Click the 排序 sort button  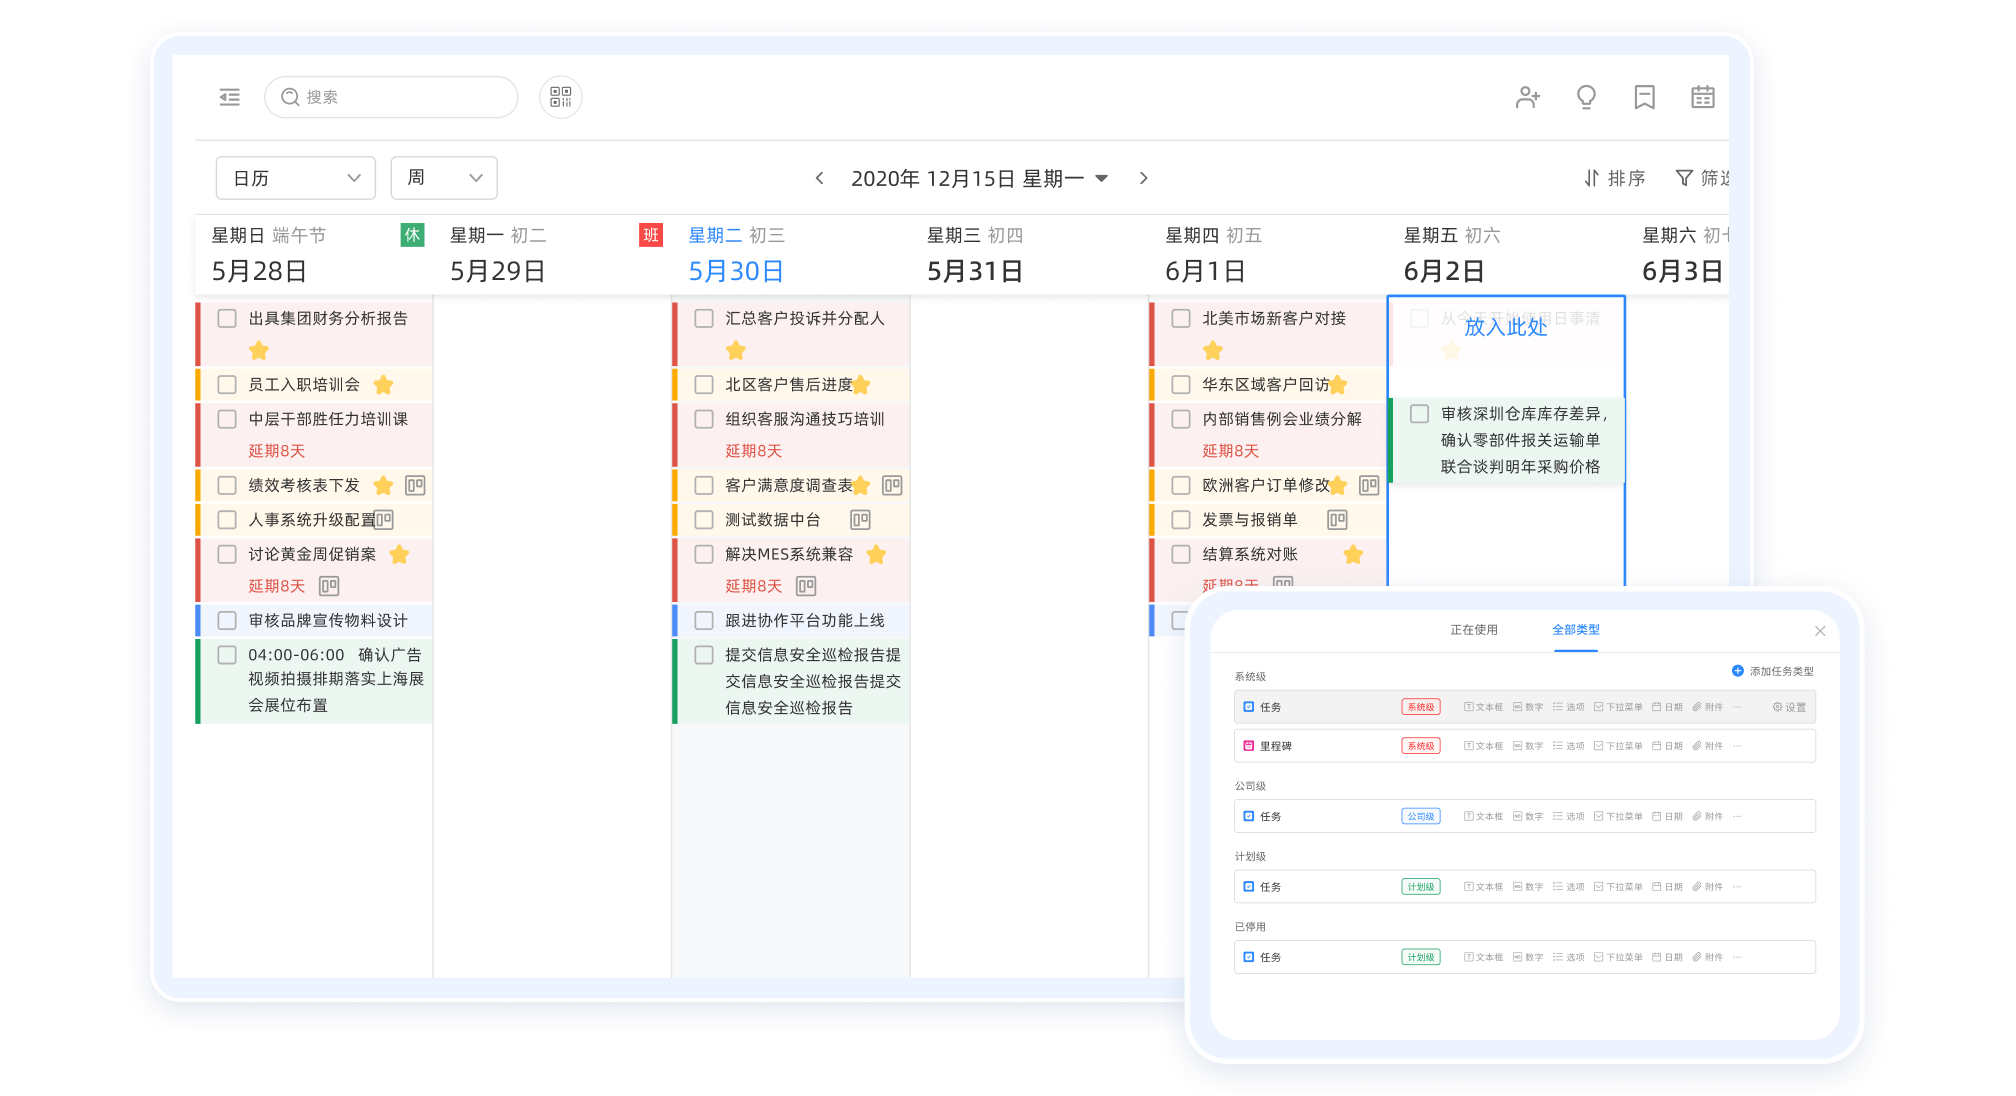[x=1614, y=178]
